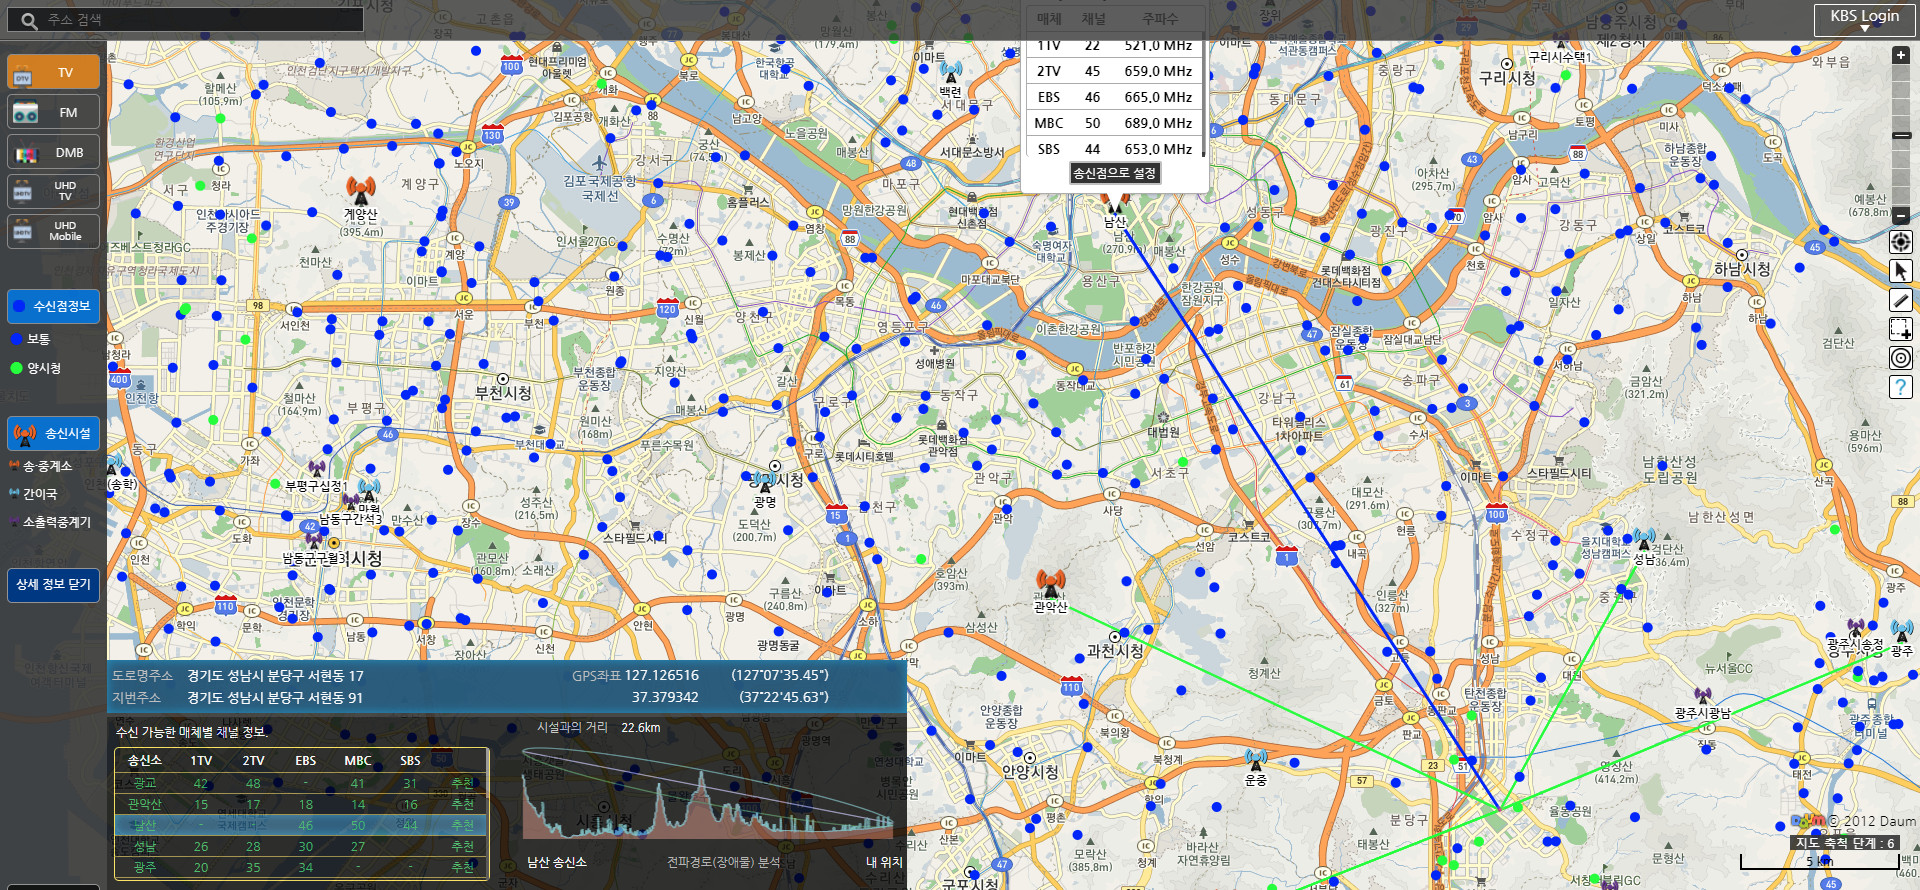Click 백련 relay station icon
The image size is (1920, 890).
point(951,72)
